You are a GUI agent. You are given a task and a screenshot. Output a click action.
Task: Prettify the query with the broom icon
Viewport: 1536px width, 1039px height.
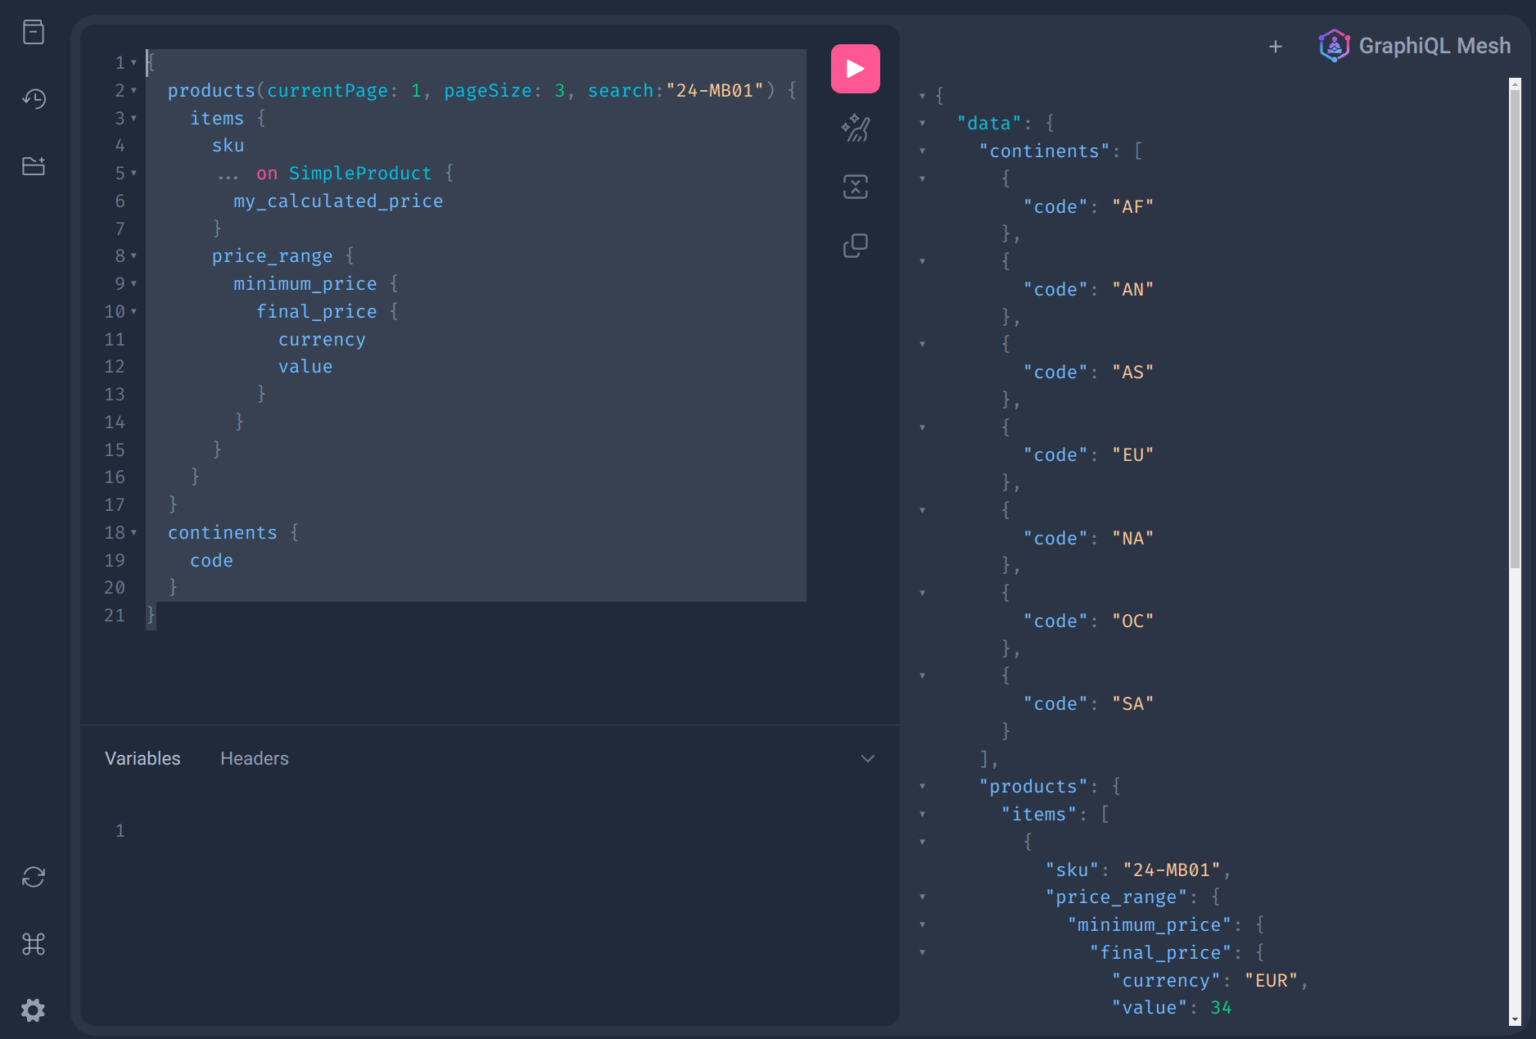point(855,128)
